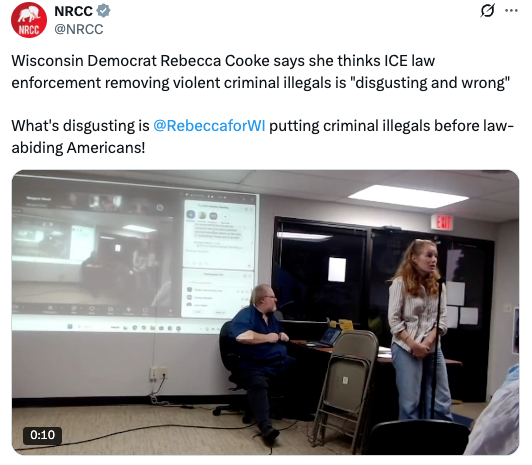Open the Grok slashed-circle icon
Viewport: 532px width, 465px height.
(488, 11)
